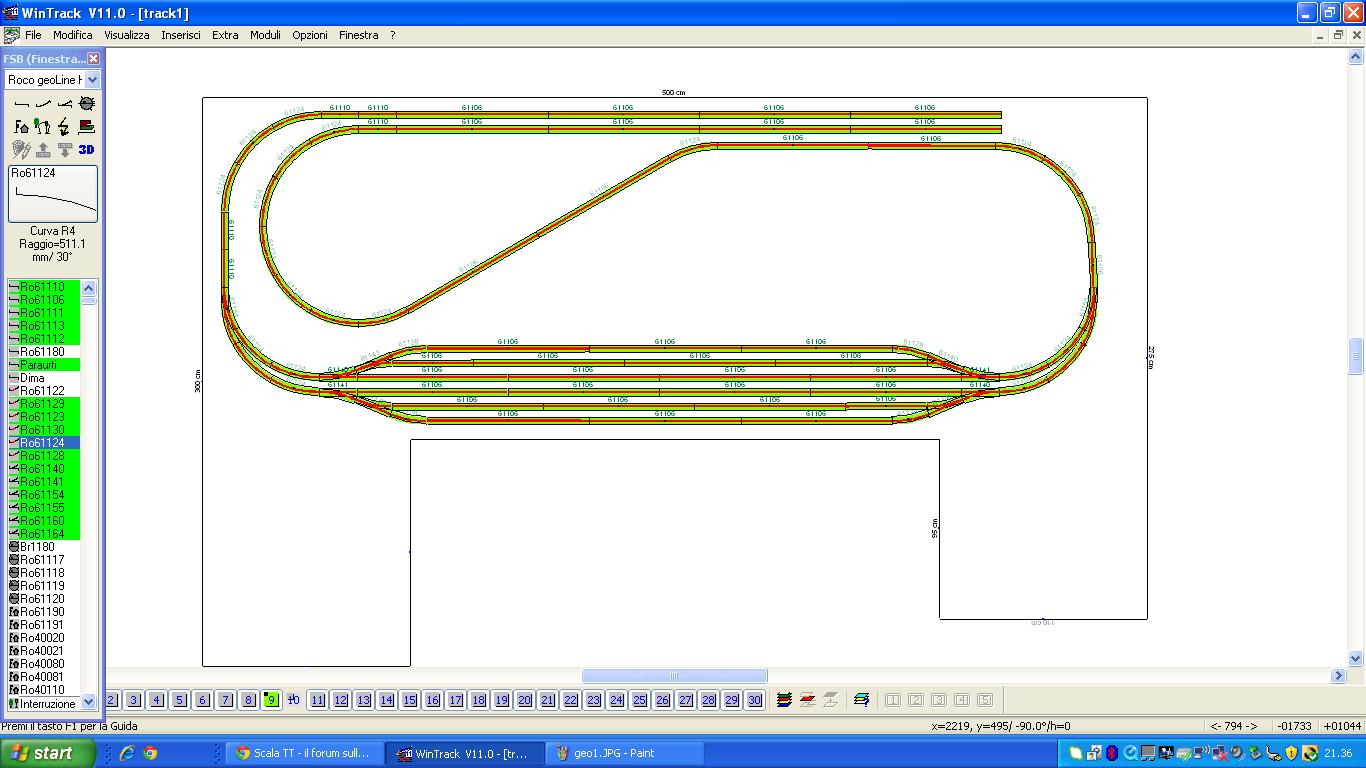Toggle layer 25 button

coord(639,700)
